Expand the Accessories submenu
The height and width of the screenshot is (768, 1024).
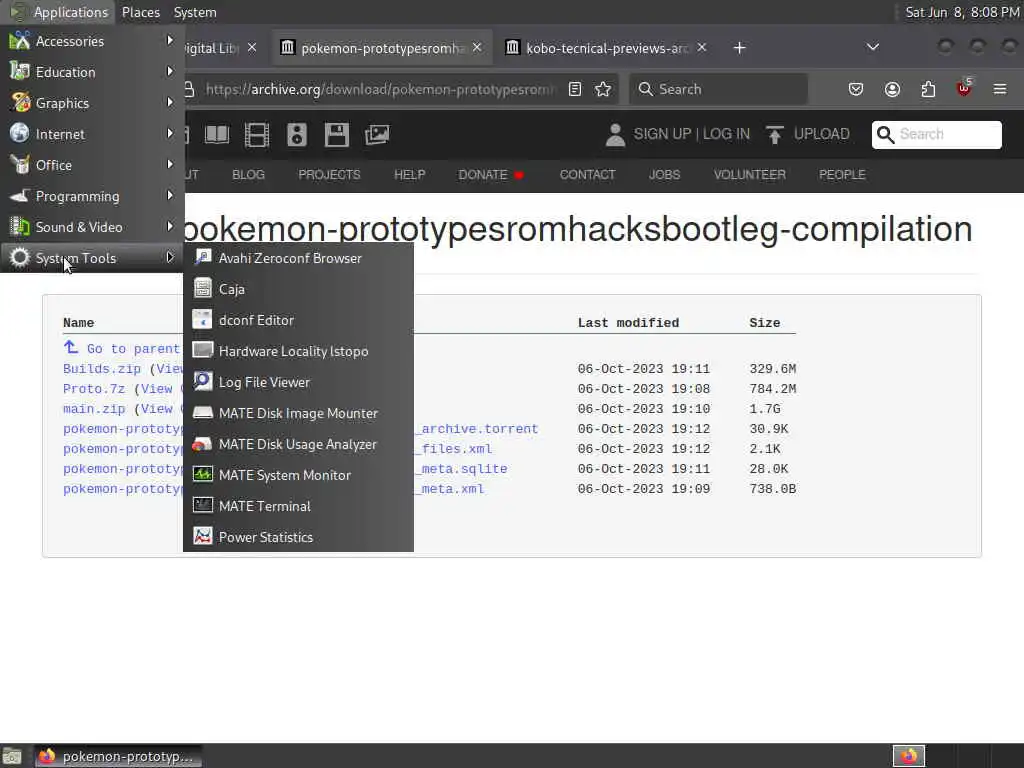point(92,41)
